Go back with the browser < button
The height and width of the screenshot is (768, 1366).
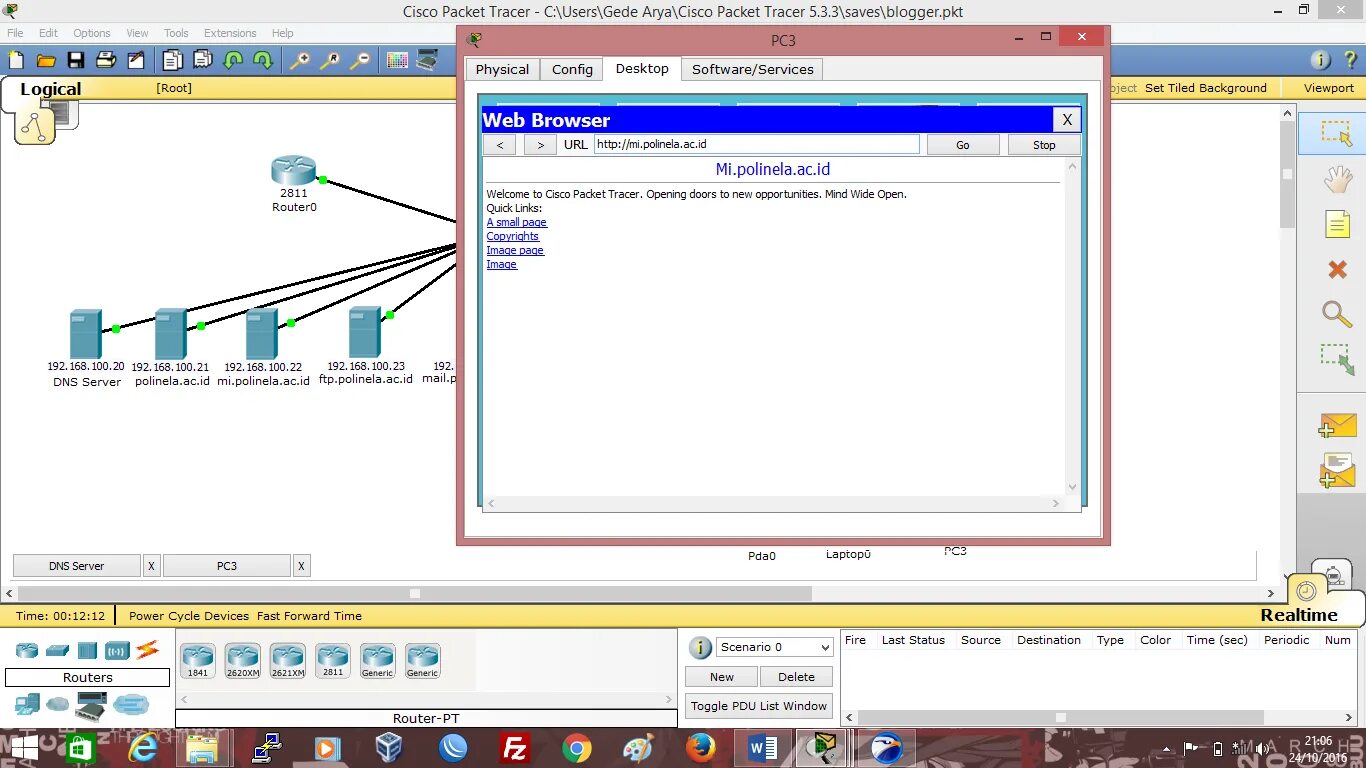pos(499,145)
